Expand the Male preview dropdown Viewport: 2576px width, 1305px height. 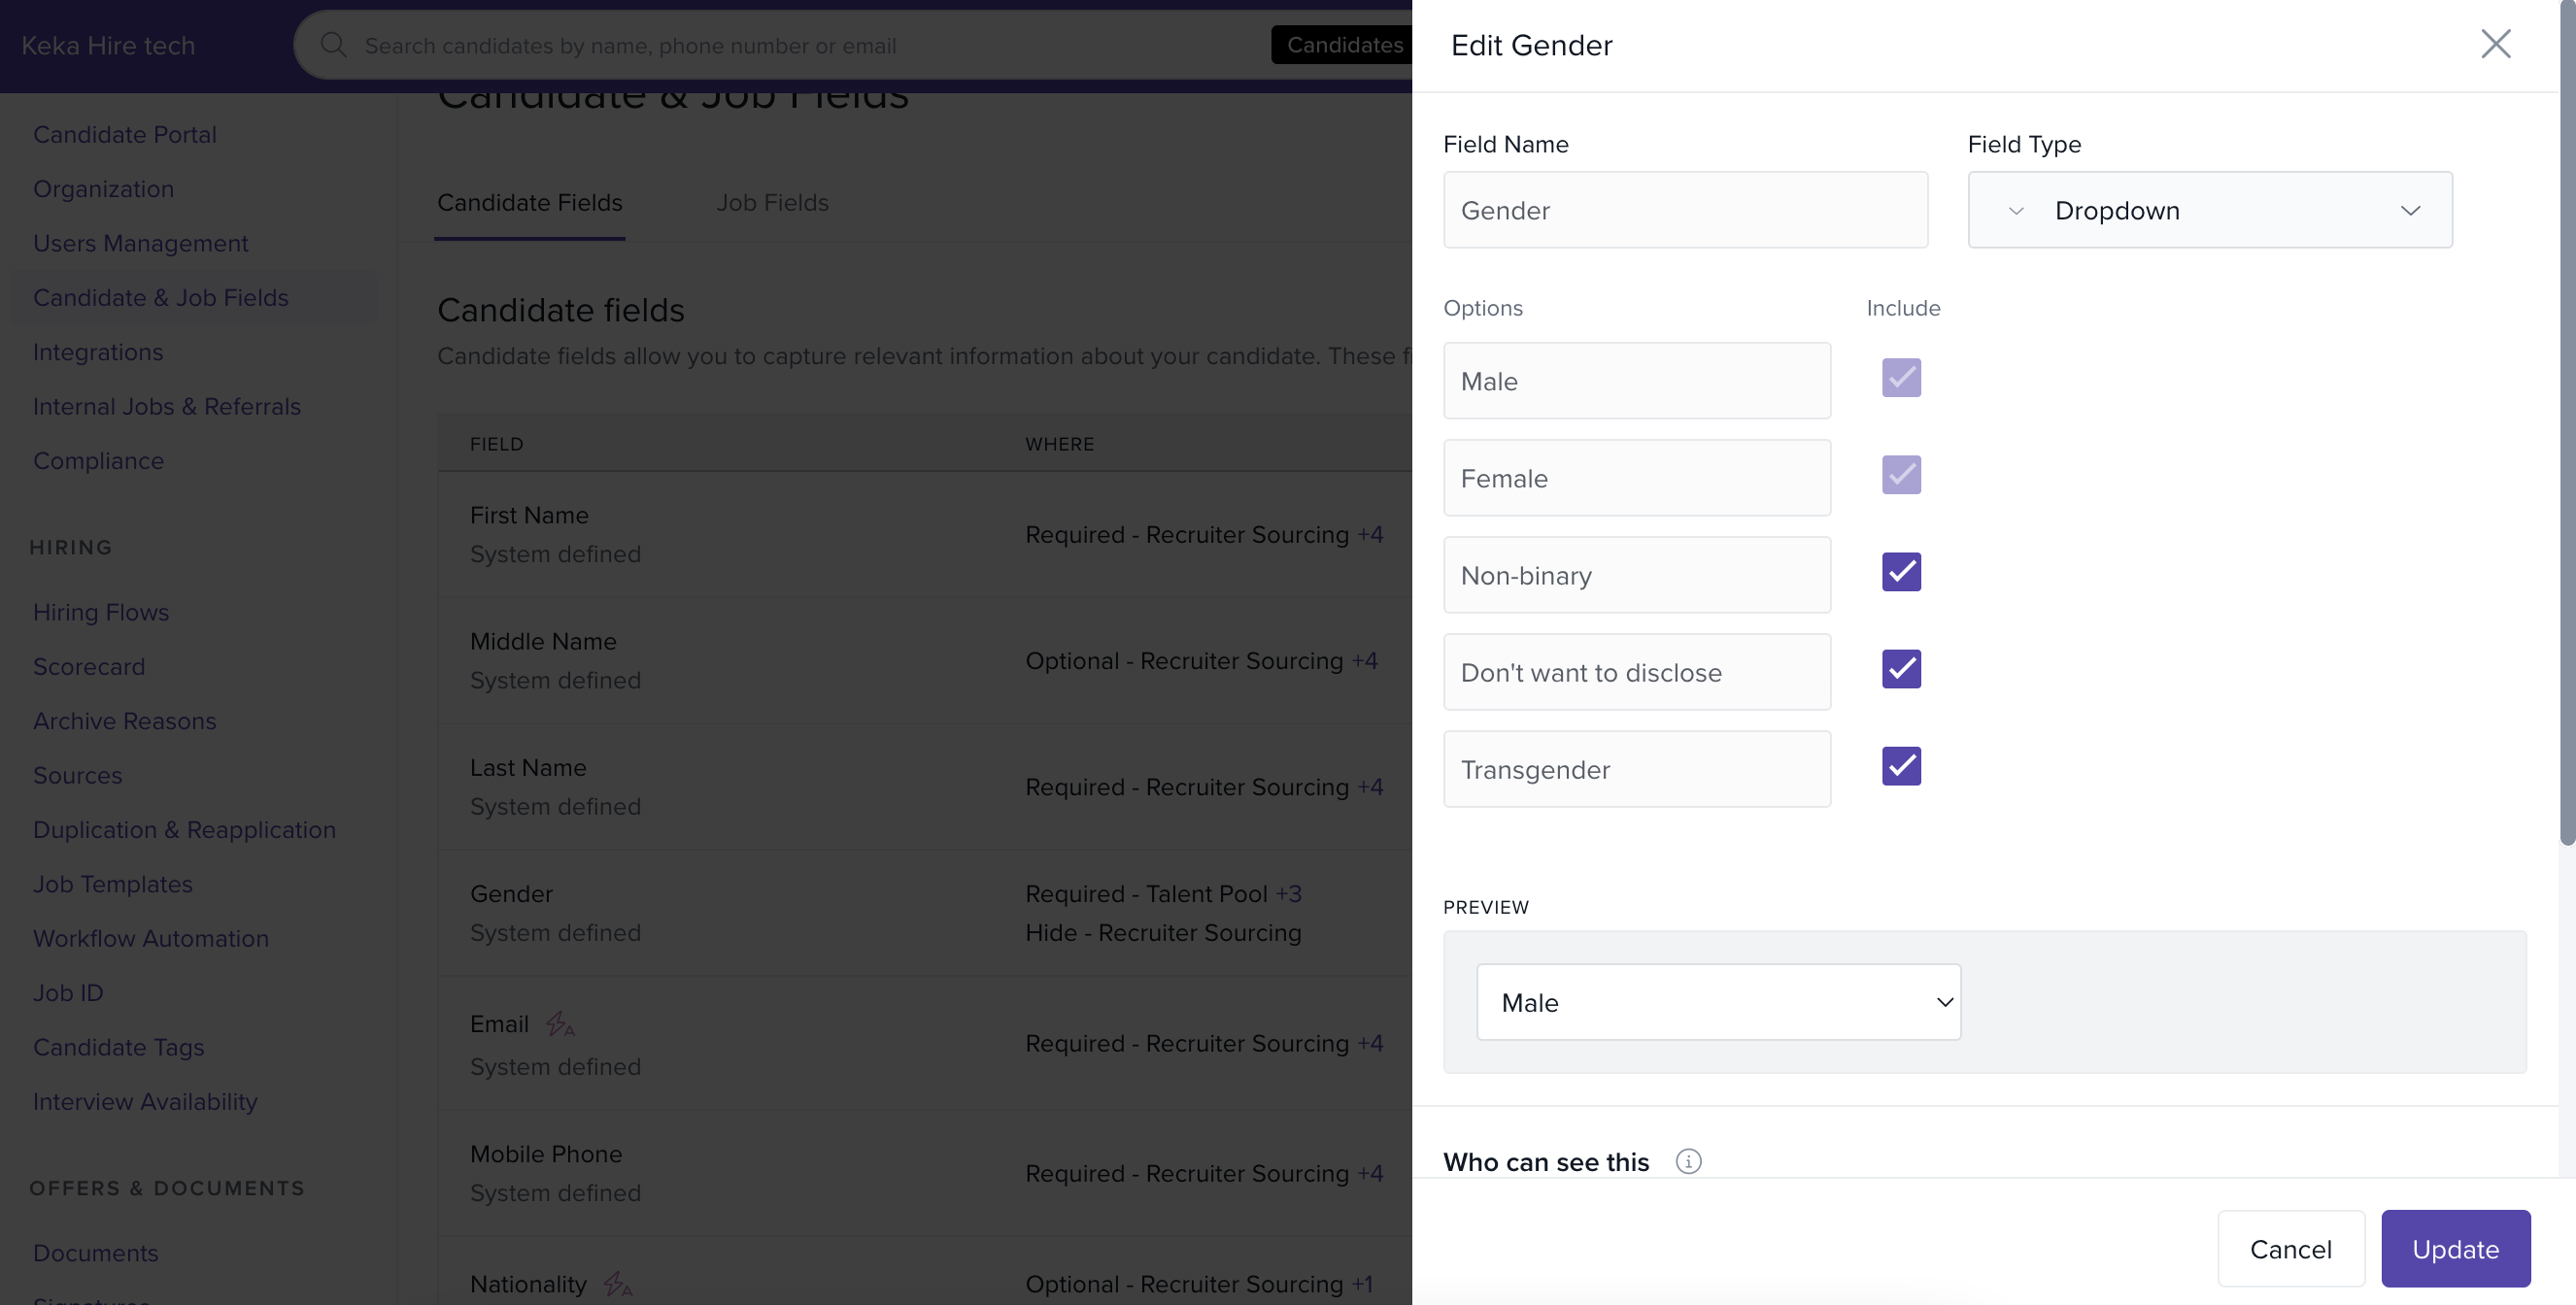pos(1718,1002)
